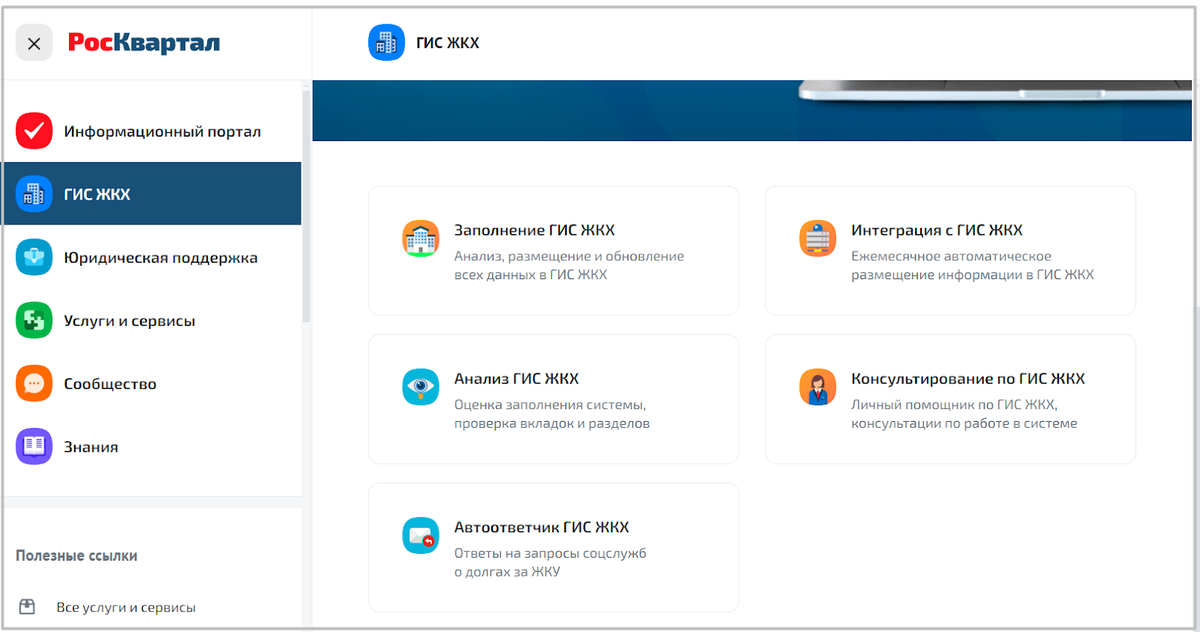Click text 'Анализ, размещение и обновление'
The width and height of the screenshot is (1200, 632).
[569, 256]
